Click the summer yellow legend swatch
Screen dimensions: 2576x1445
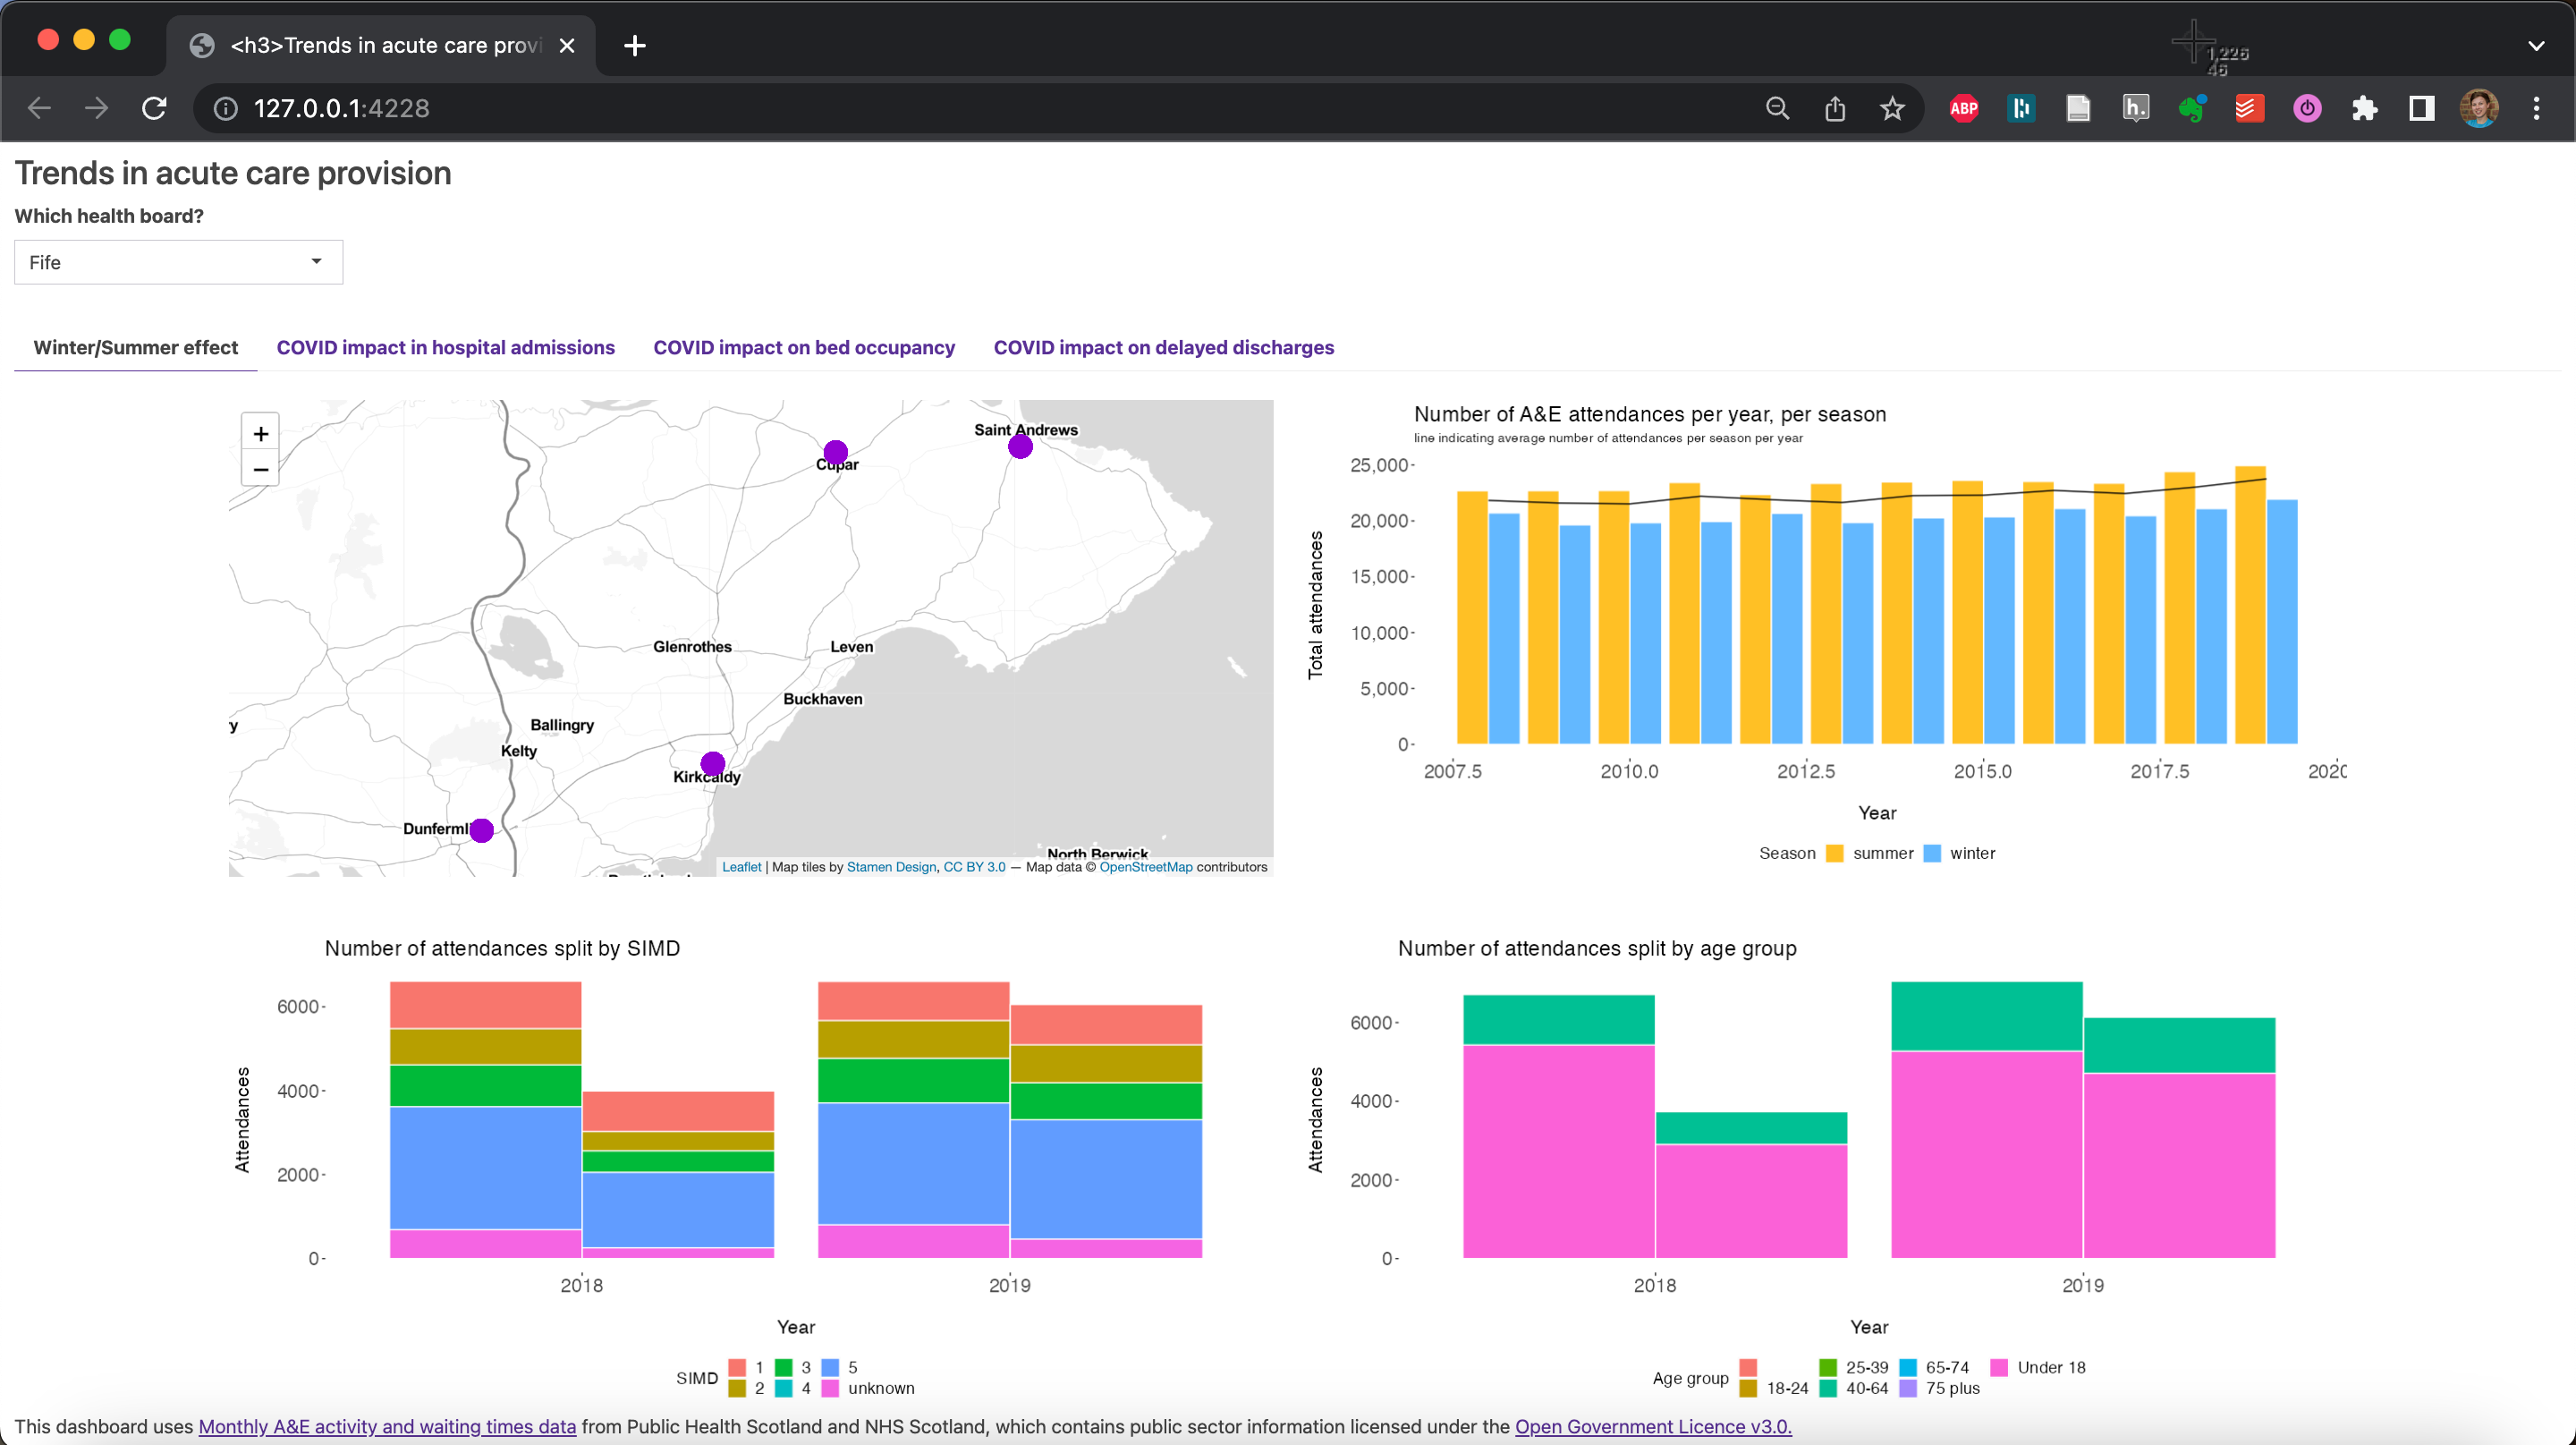click(1834, 853)
